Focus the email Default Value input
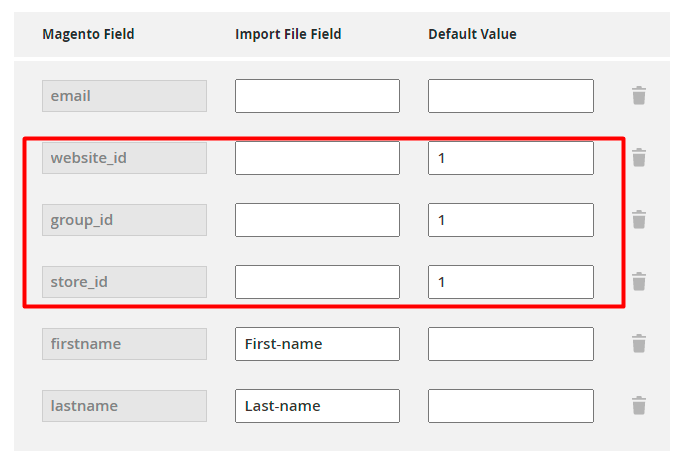This screenshot has height=456, width=685. click(x=510, y=96)
